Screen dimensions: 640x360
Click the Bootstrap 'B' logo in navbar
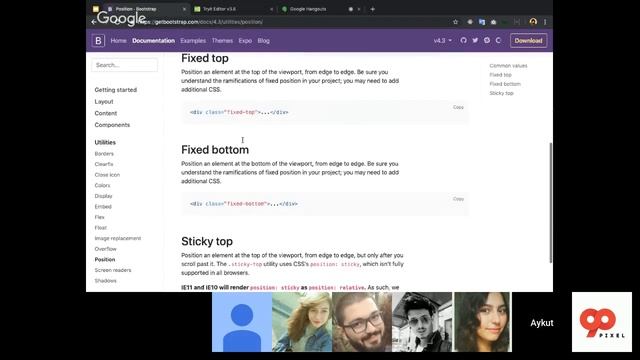coord(98,41)
